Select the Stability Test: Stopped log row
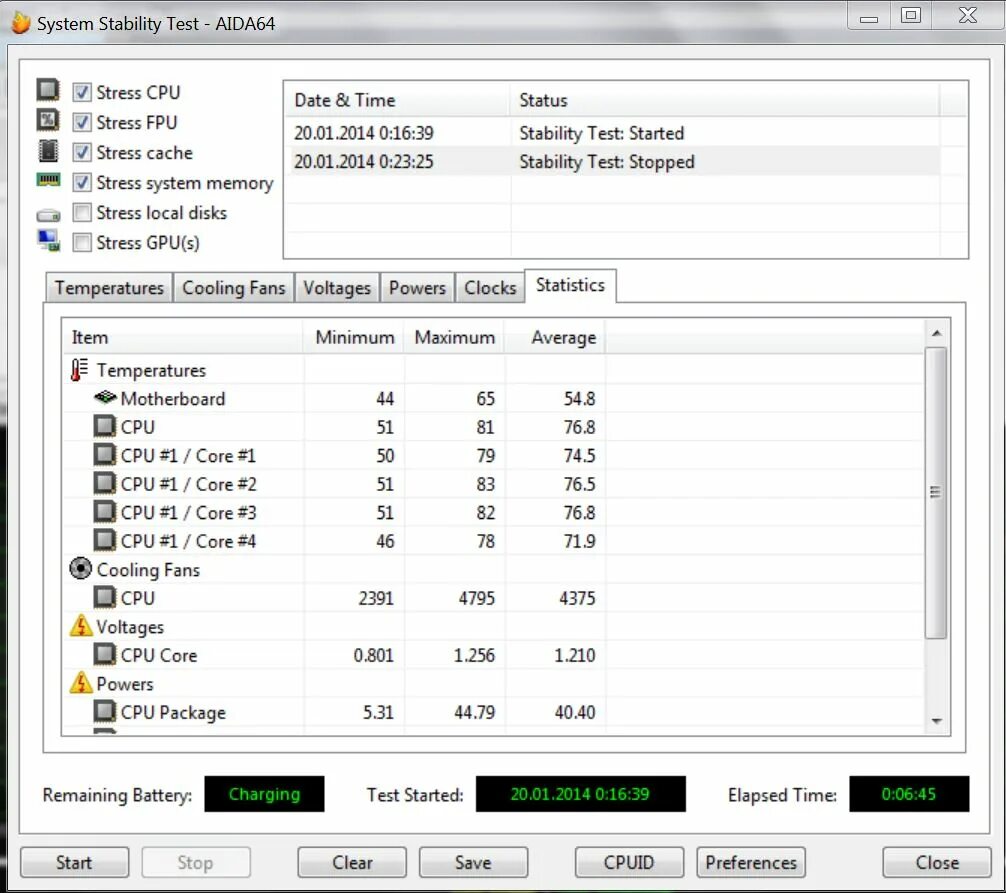The height and width of the screenshot is (893, 1006). click(x=612, y=162)
